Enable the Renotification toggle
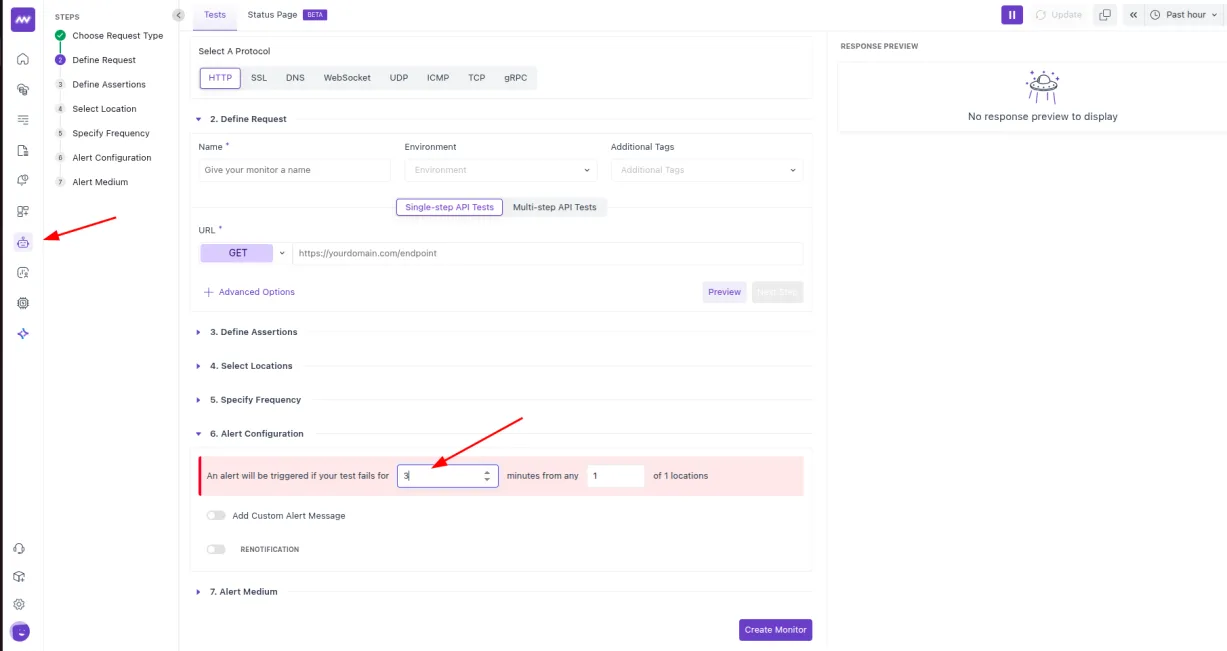The height and width of the screenshot is (651, 1227). (215, 549)
